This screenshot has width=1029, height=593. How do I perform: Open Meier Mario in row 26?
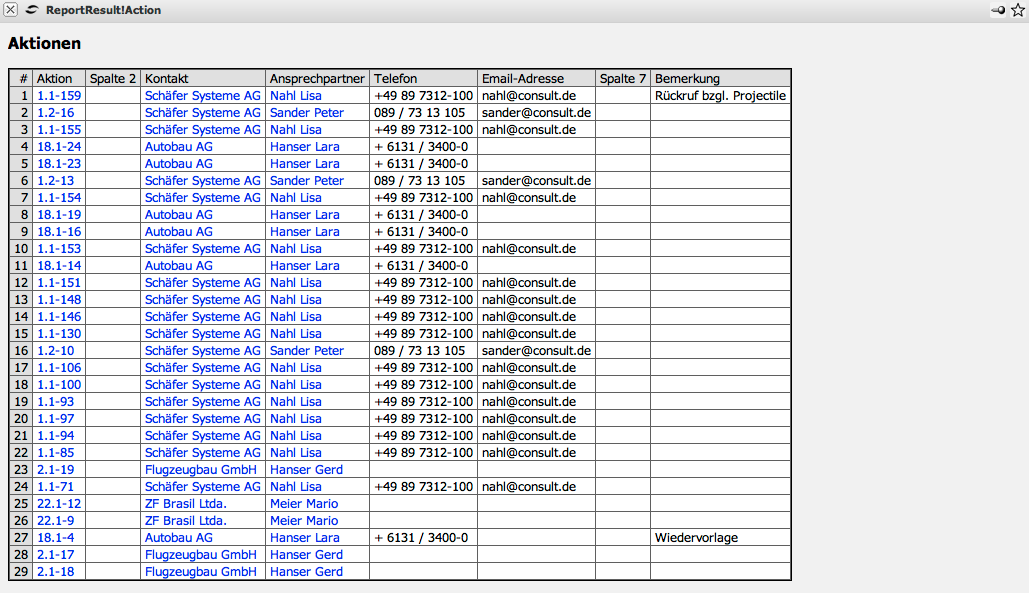[304, 521]
